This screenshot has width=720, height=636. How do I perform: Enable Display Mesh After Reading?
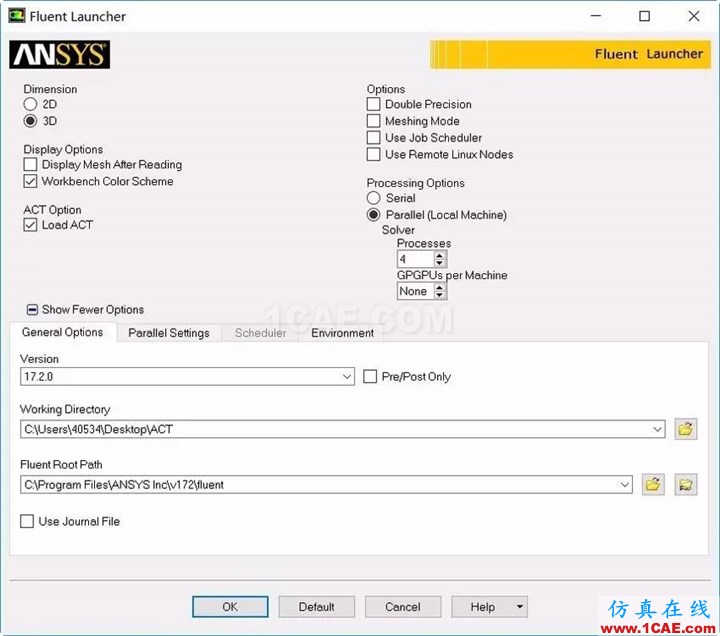point(30,164)
